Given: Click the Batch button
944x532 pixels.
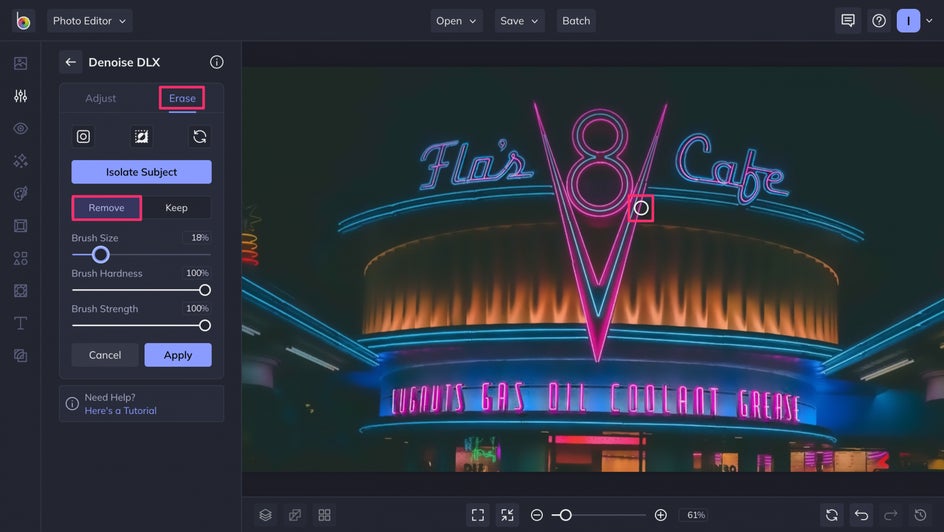Looking at the screenshot, I should tap(576, 21).
